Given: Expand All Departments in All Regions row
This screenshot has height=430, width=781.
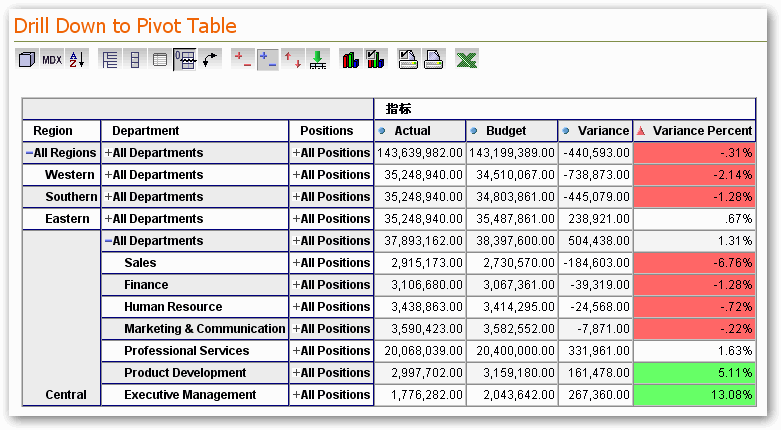Looking at the screenshot, I should (x=108, y=153).
